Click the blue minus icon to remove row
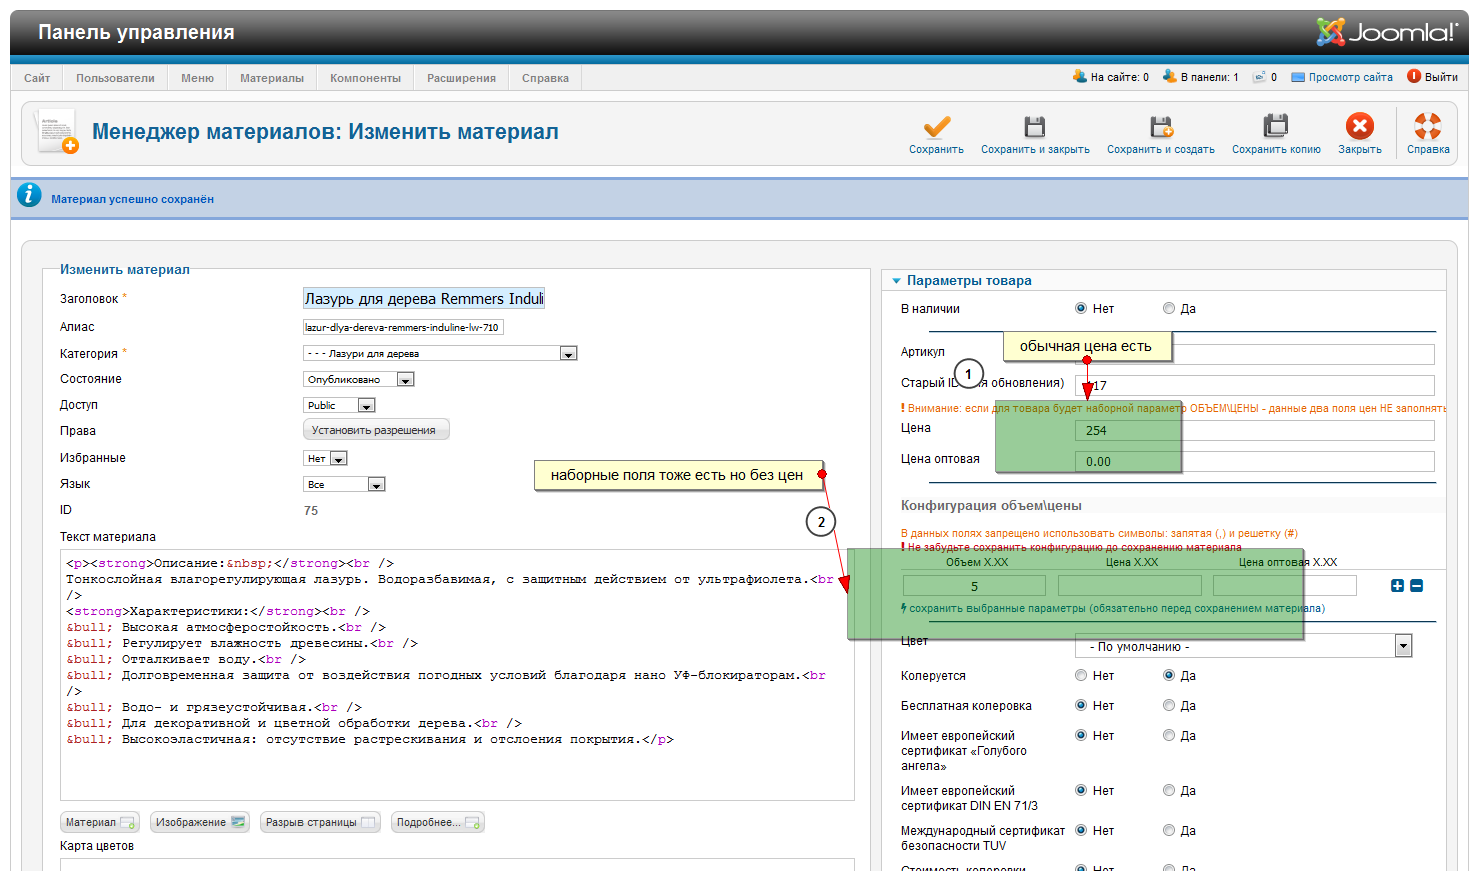 pyautogui.click(x=1416, y=586)
